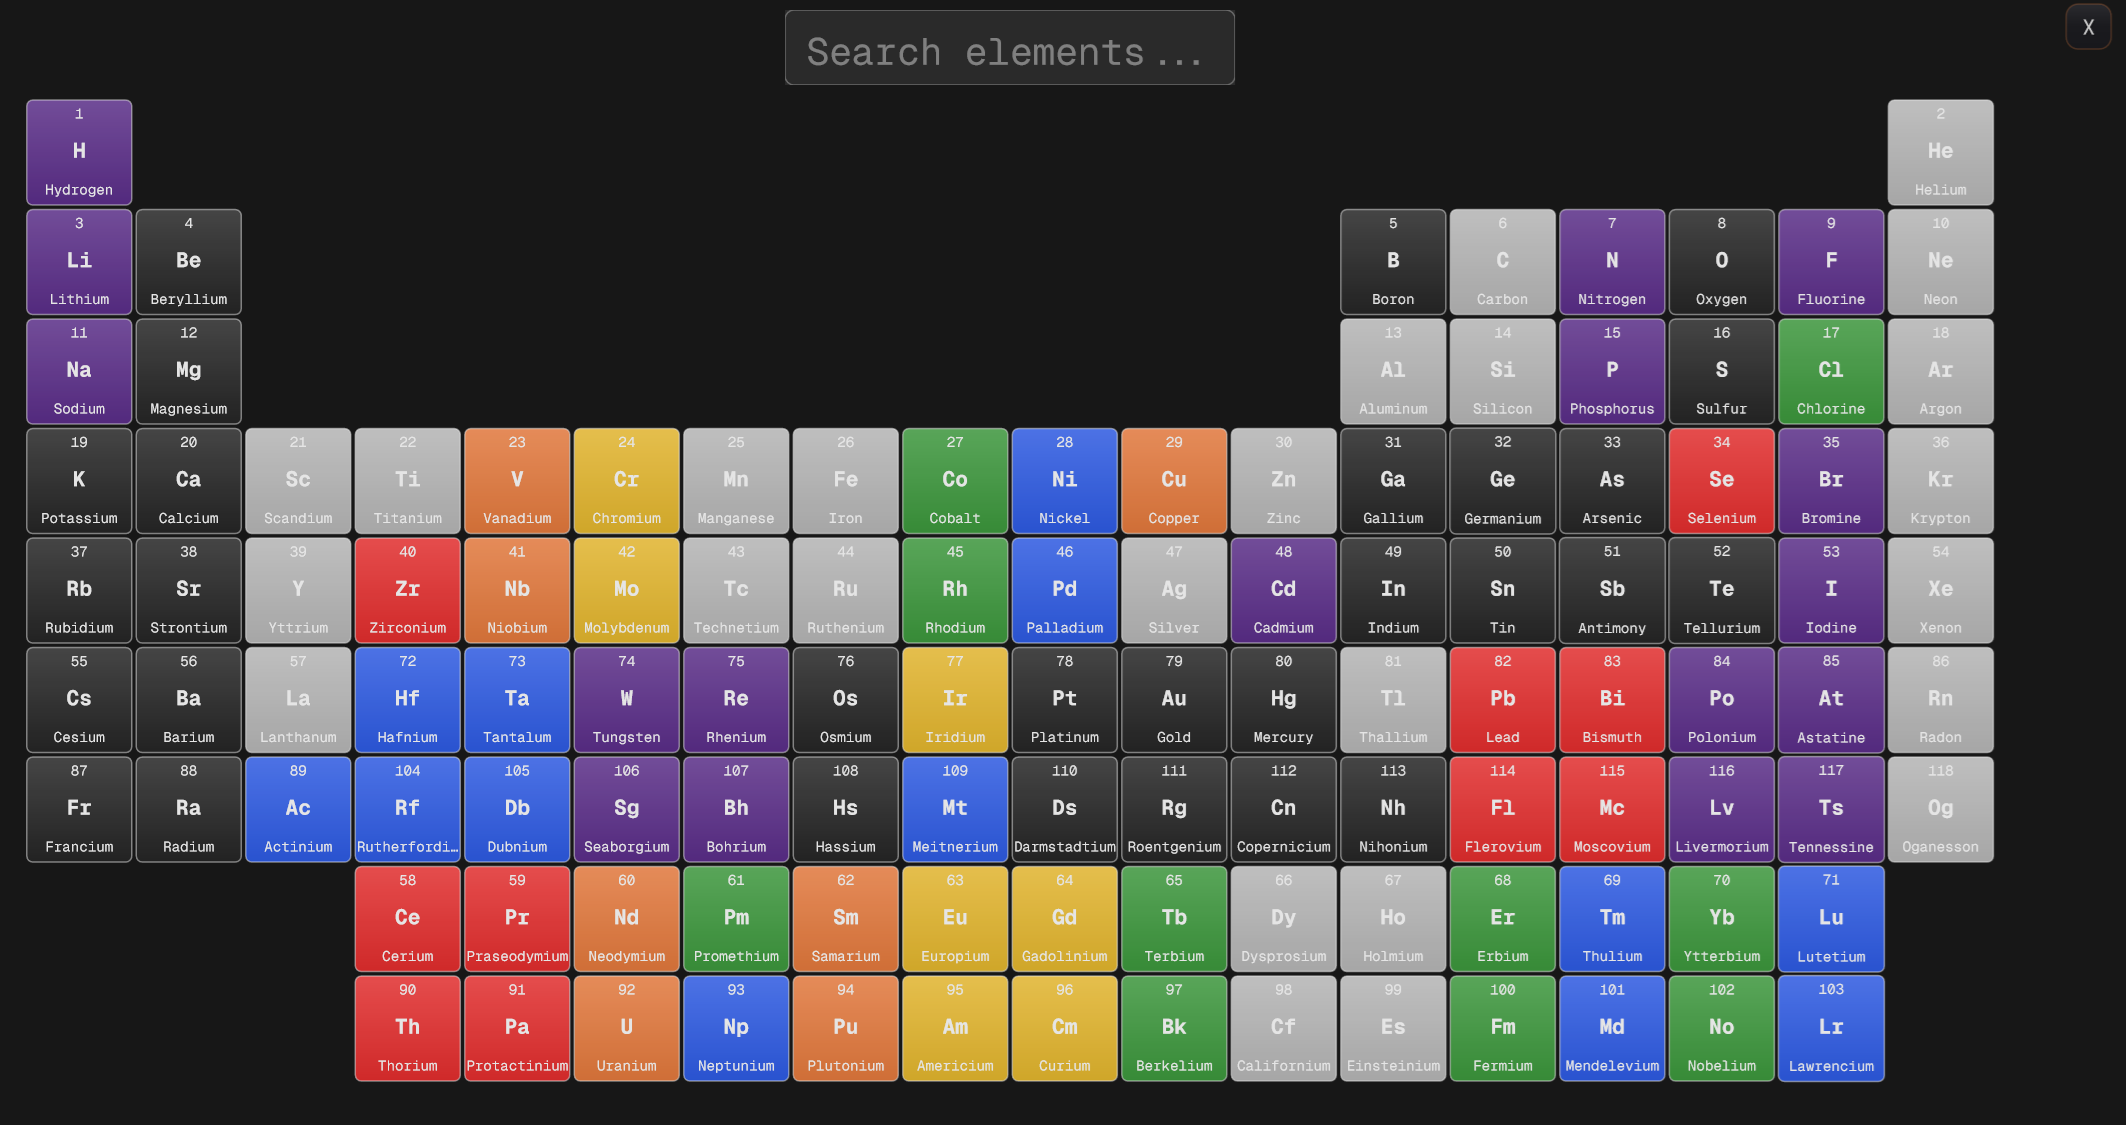Select the Tennessine tile
The image size is (2126, 1125).
1831,809
